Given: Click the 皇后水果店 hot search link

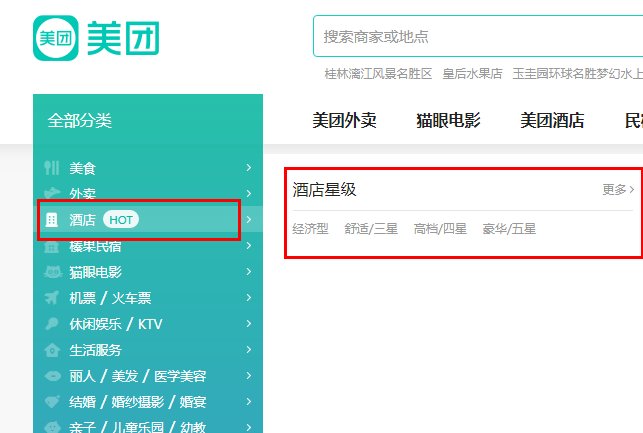Looking at the screenshot, I should (472, 73).
